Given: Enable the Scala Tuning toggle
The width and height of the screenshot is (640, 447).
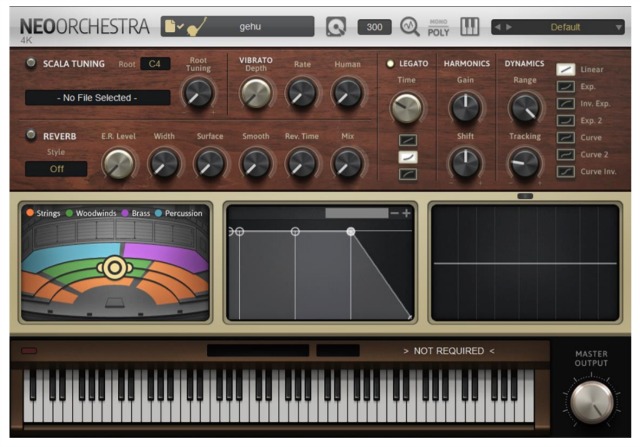Looking at the screenshot, I should click(31, 63).
